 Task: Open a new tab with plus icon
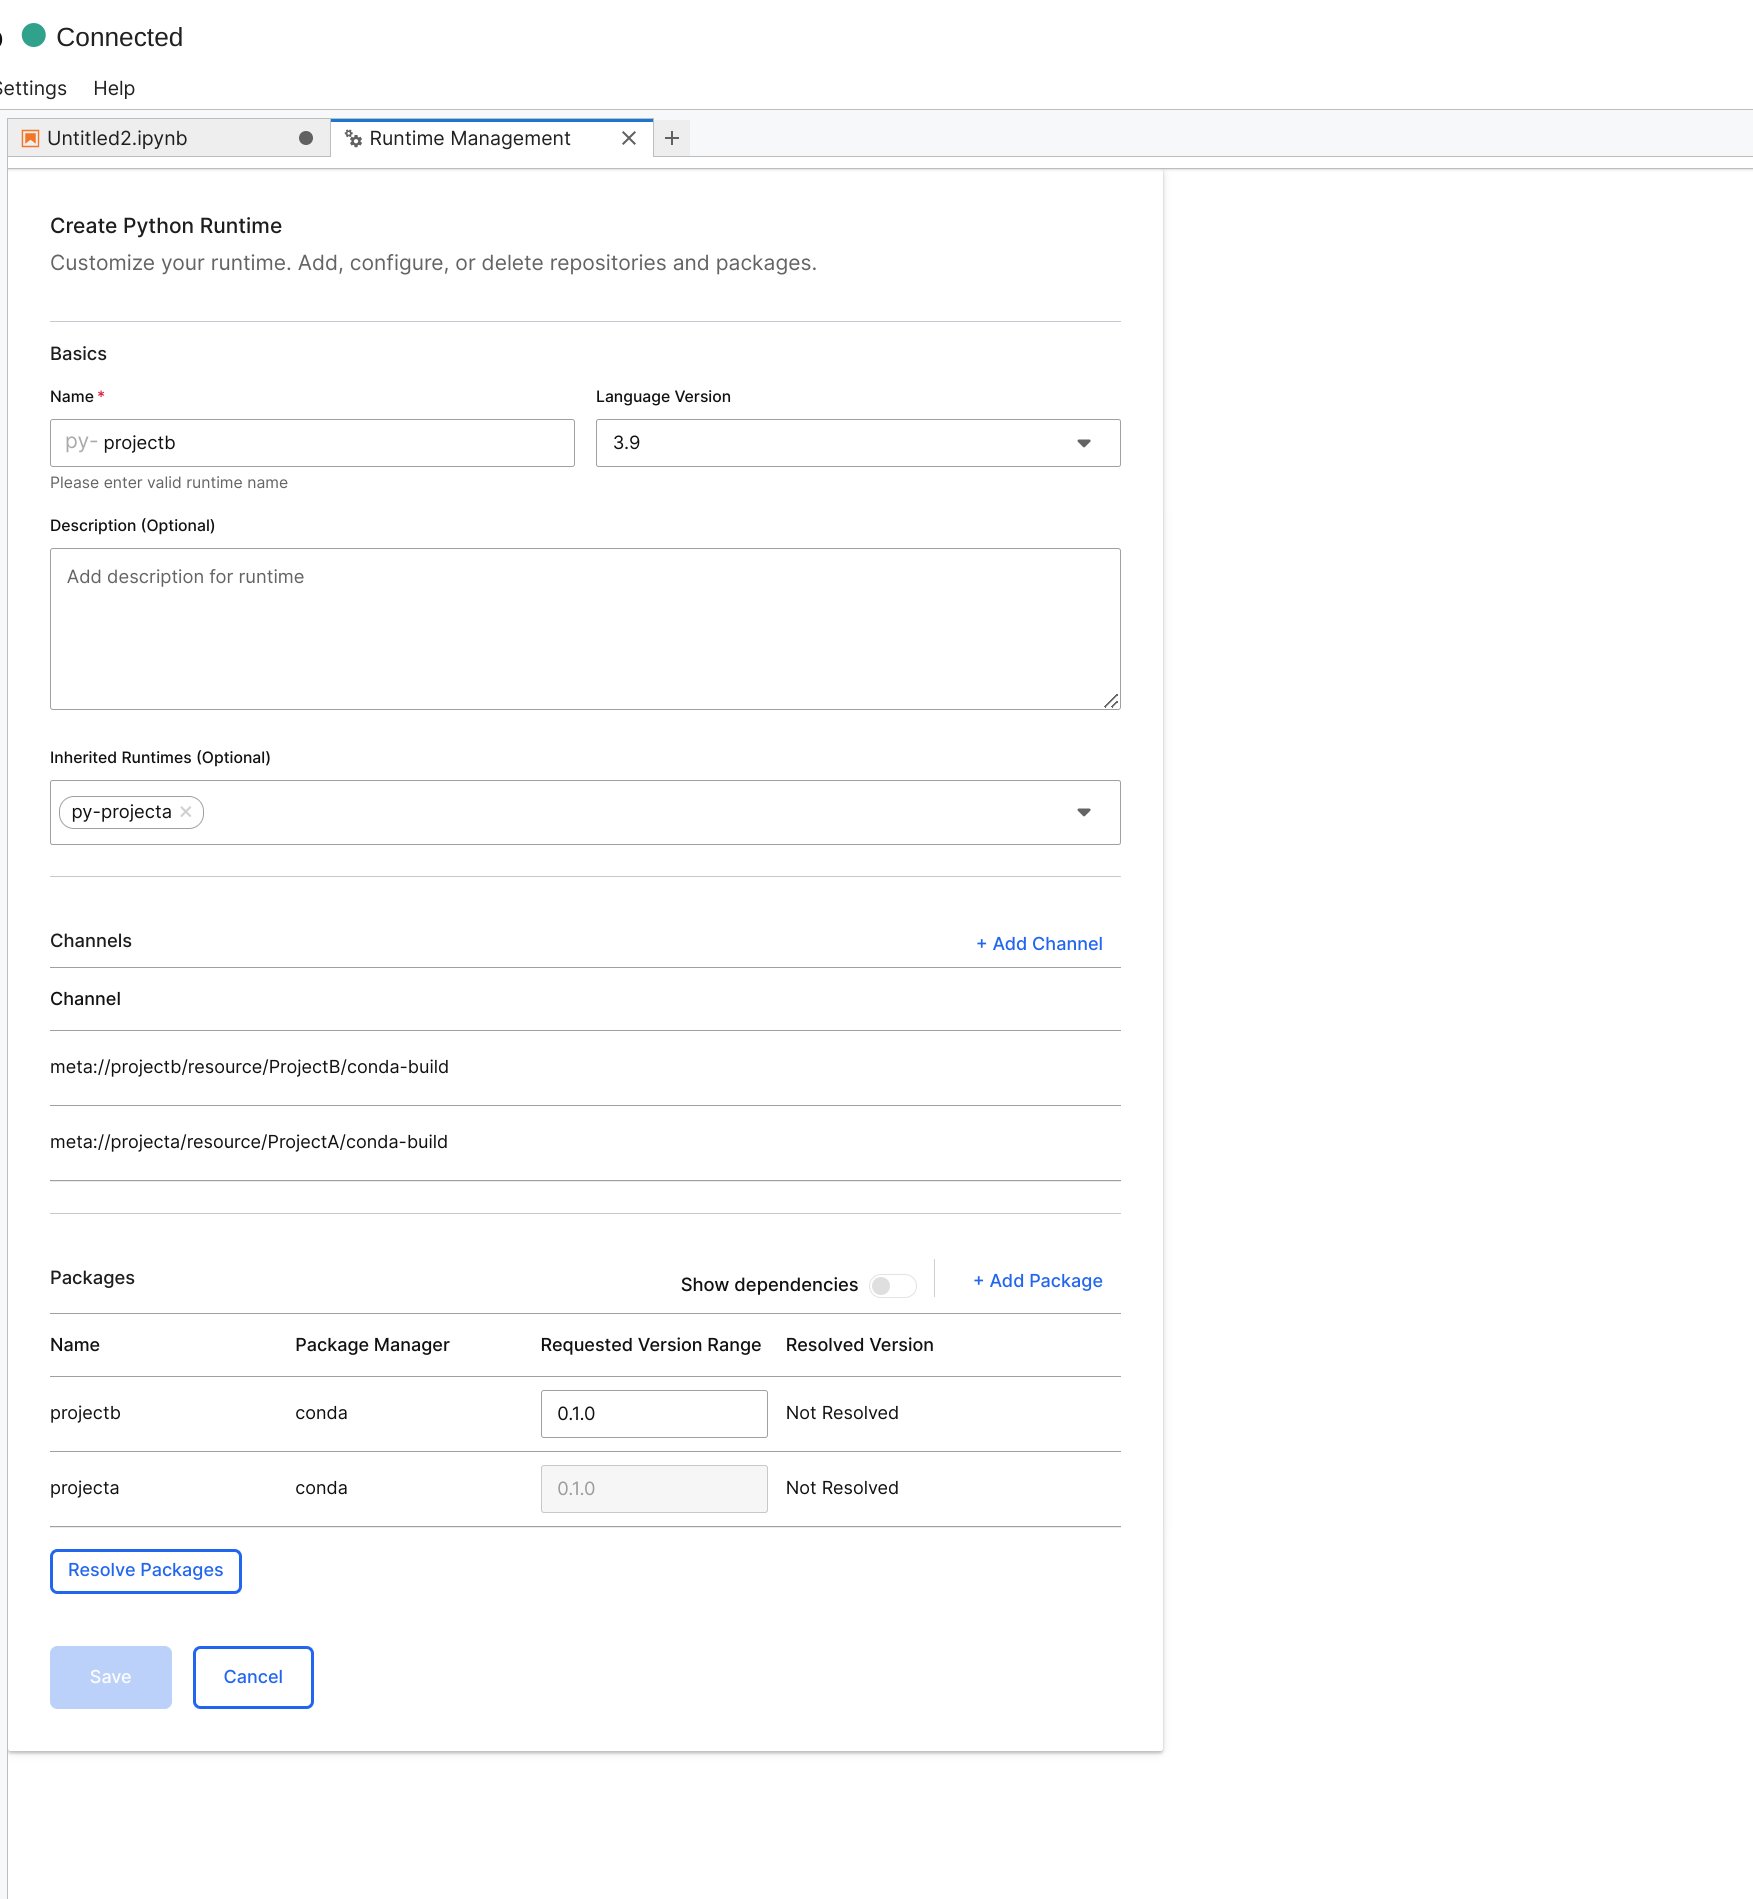coord(672,138)
